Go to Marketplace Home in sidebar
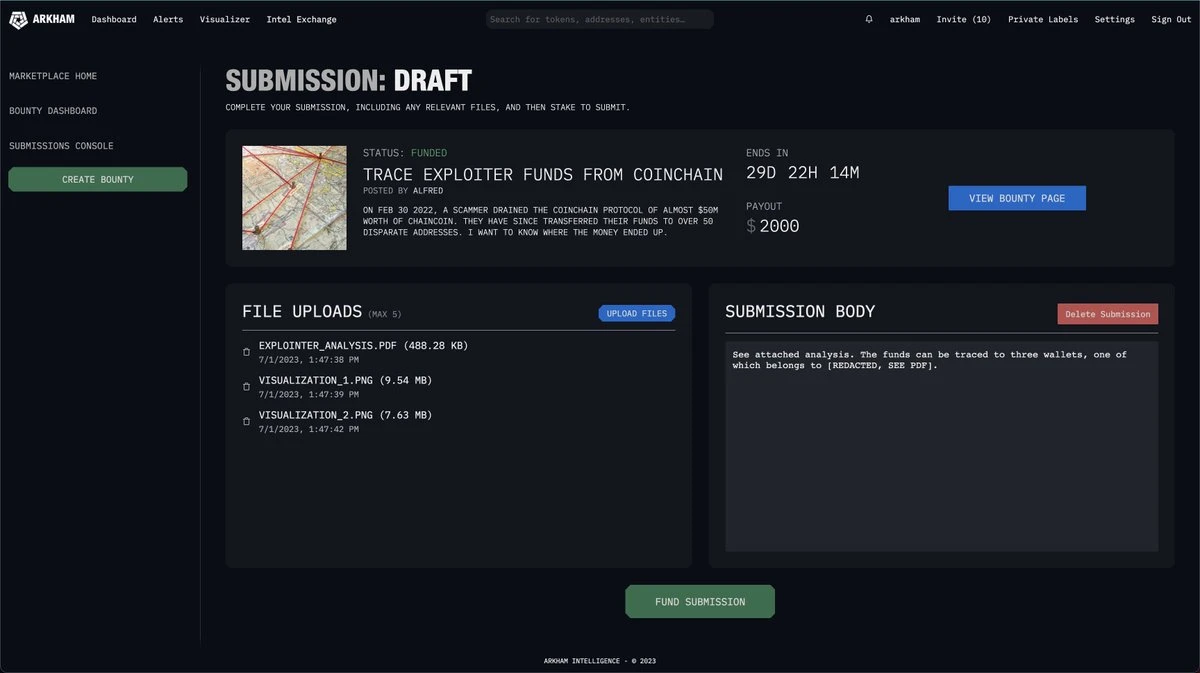The width and height of the screenshot is (1200, 673). (53, 76)
